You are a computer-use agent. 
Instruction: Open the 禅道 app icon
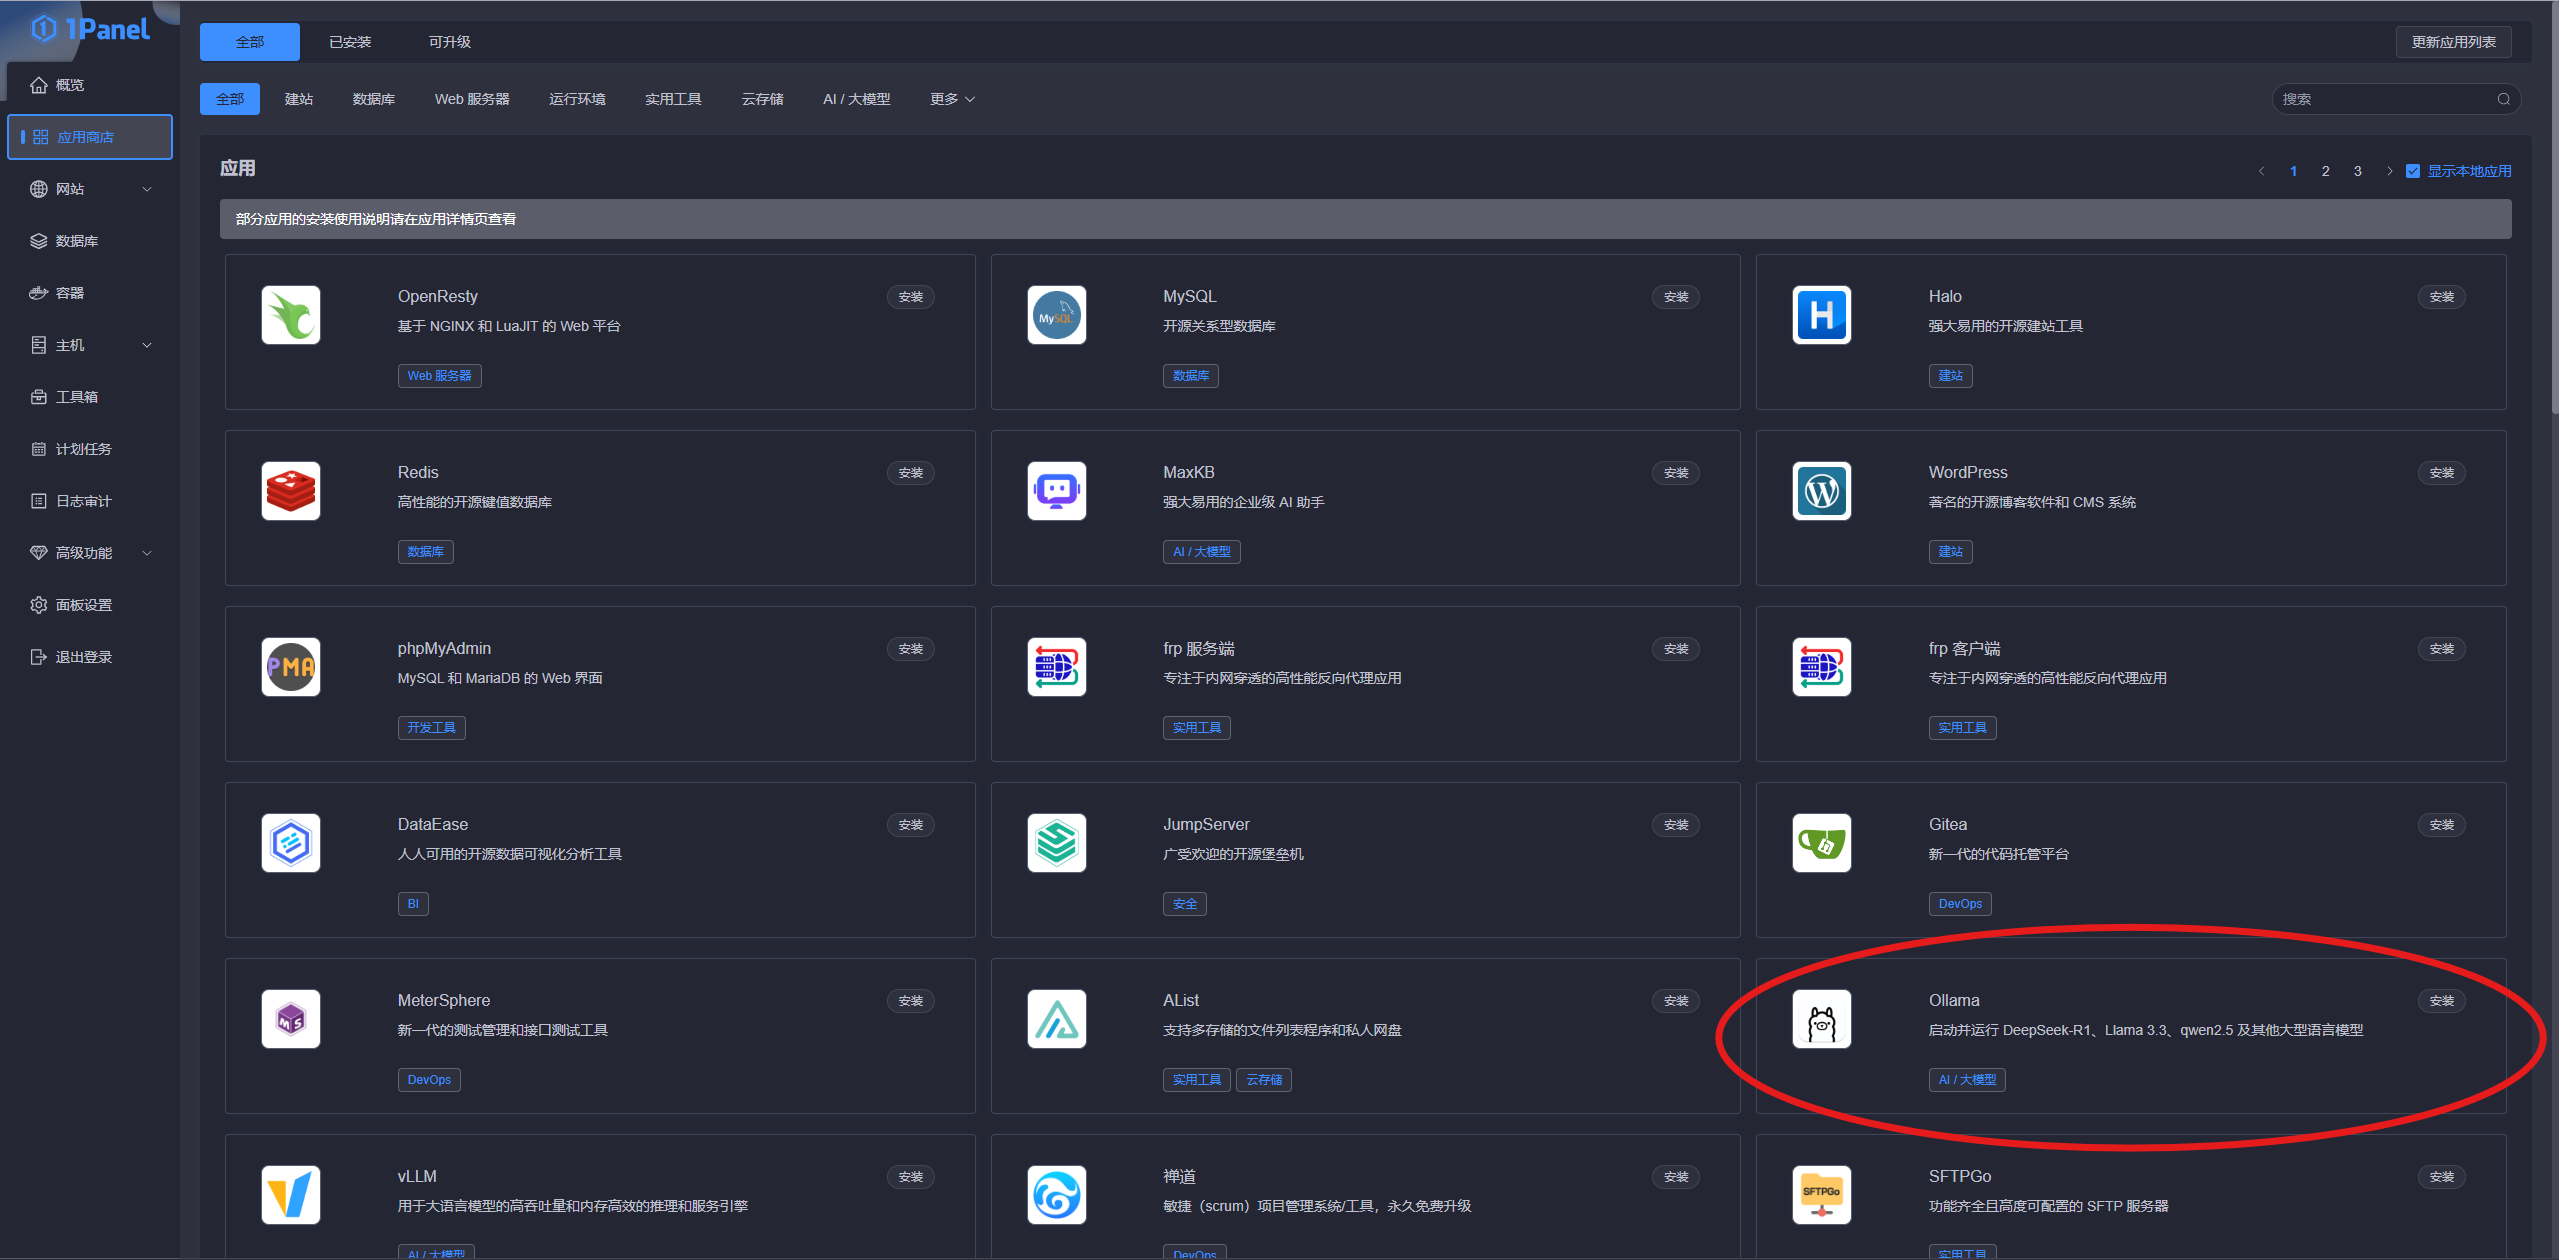pos(1056,1195)
